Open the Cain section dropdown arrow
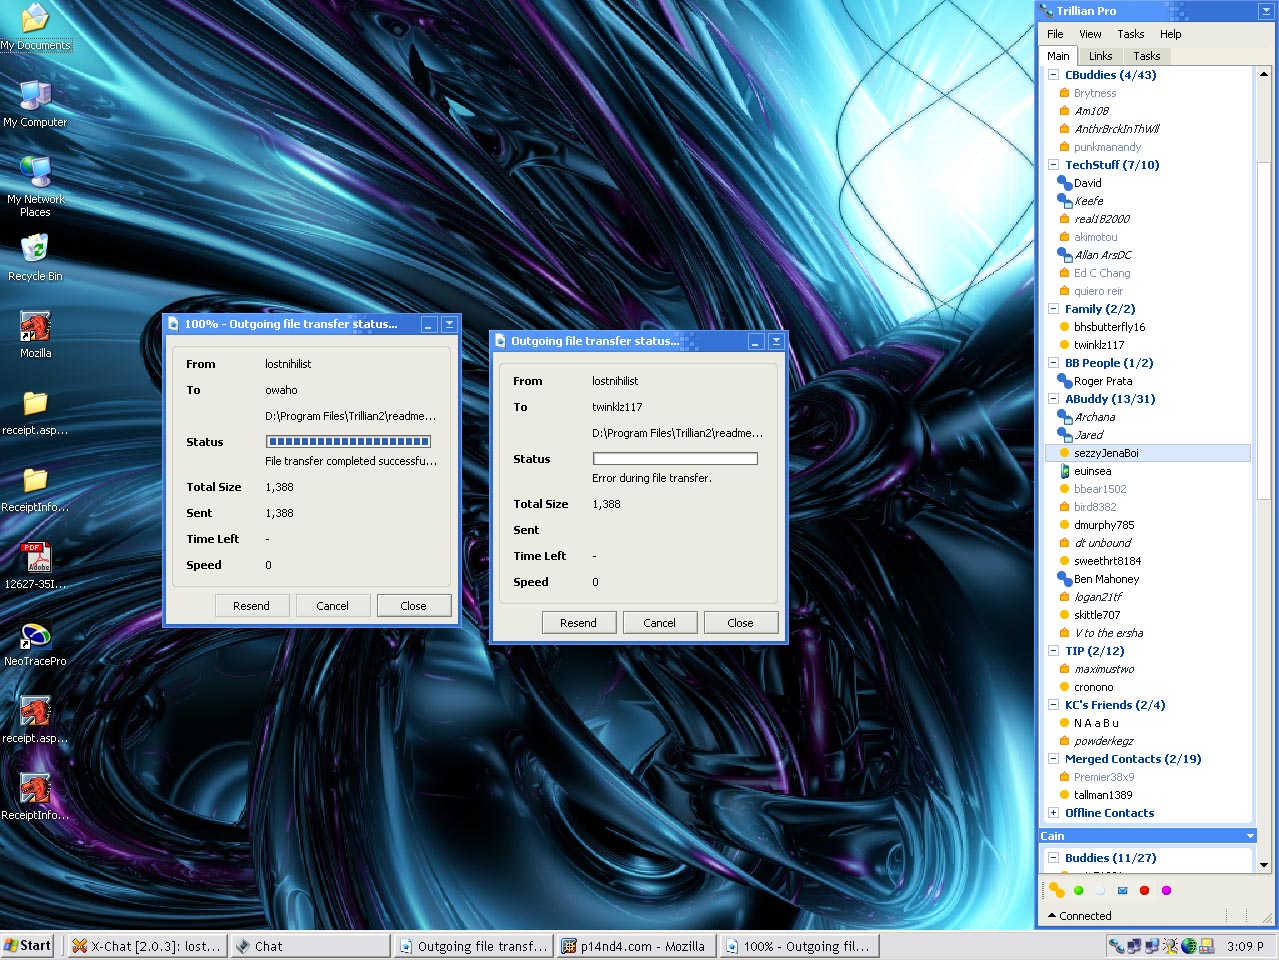 1249,836
